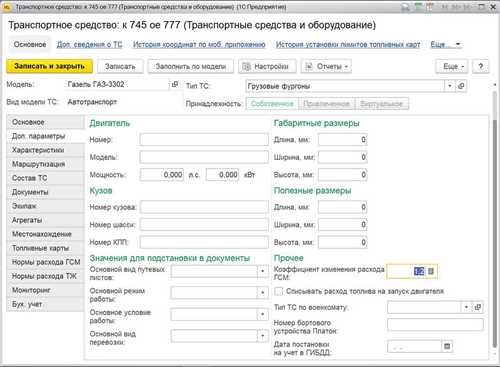Click Полезные размеры Ширина field

[x=343, y=225]
